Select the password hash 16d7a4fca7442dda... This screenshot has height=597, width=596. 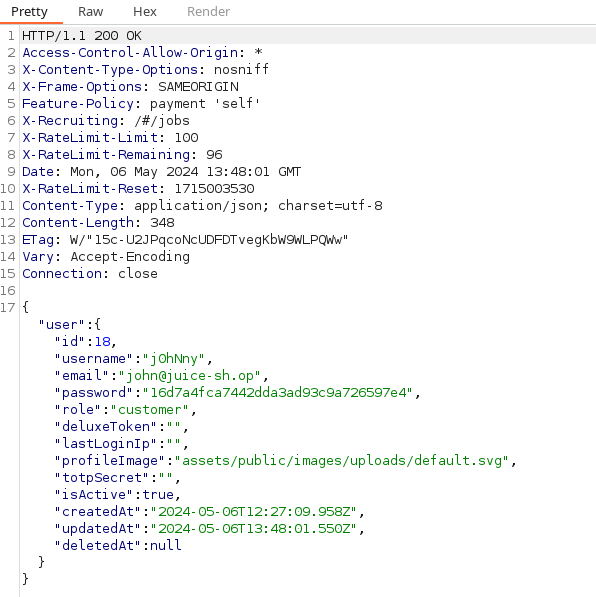[x=278, y=393]
